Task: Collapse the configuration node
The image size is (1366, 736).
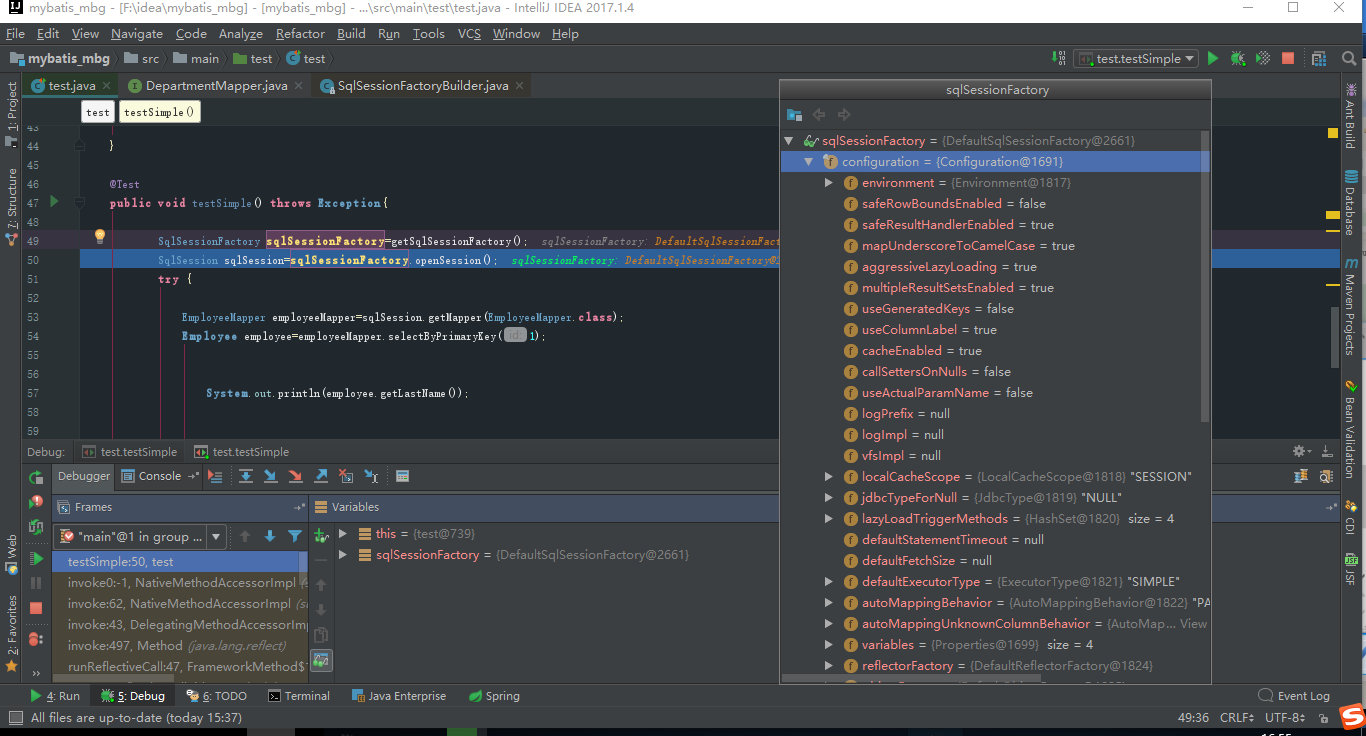Action: pyautogui.click(x=808, y=161)
